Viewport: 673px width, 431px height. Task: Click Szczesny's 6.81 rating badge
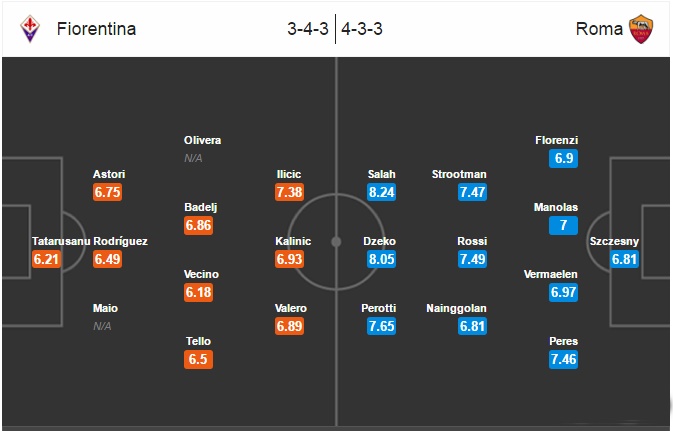[x=624, y=259]
